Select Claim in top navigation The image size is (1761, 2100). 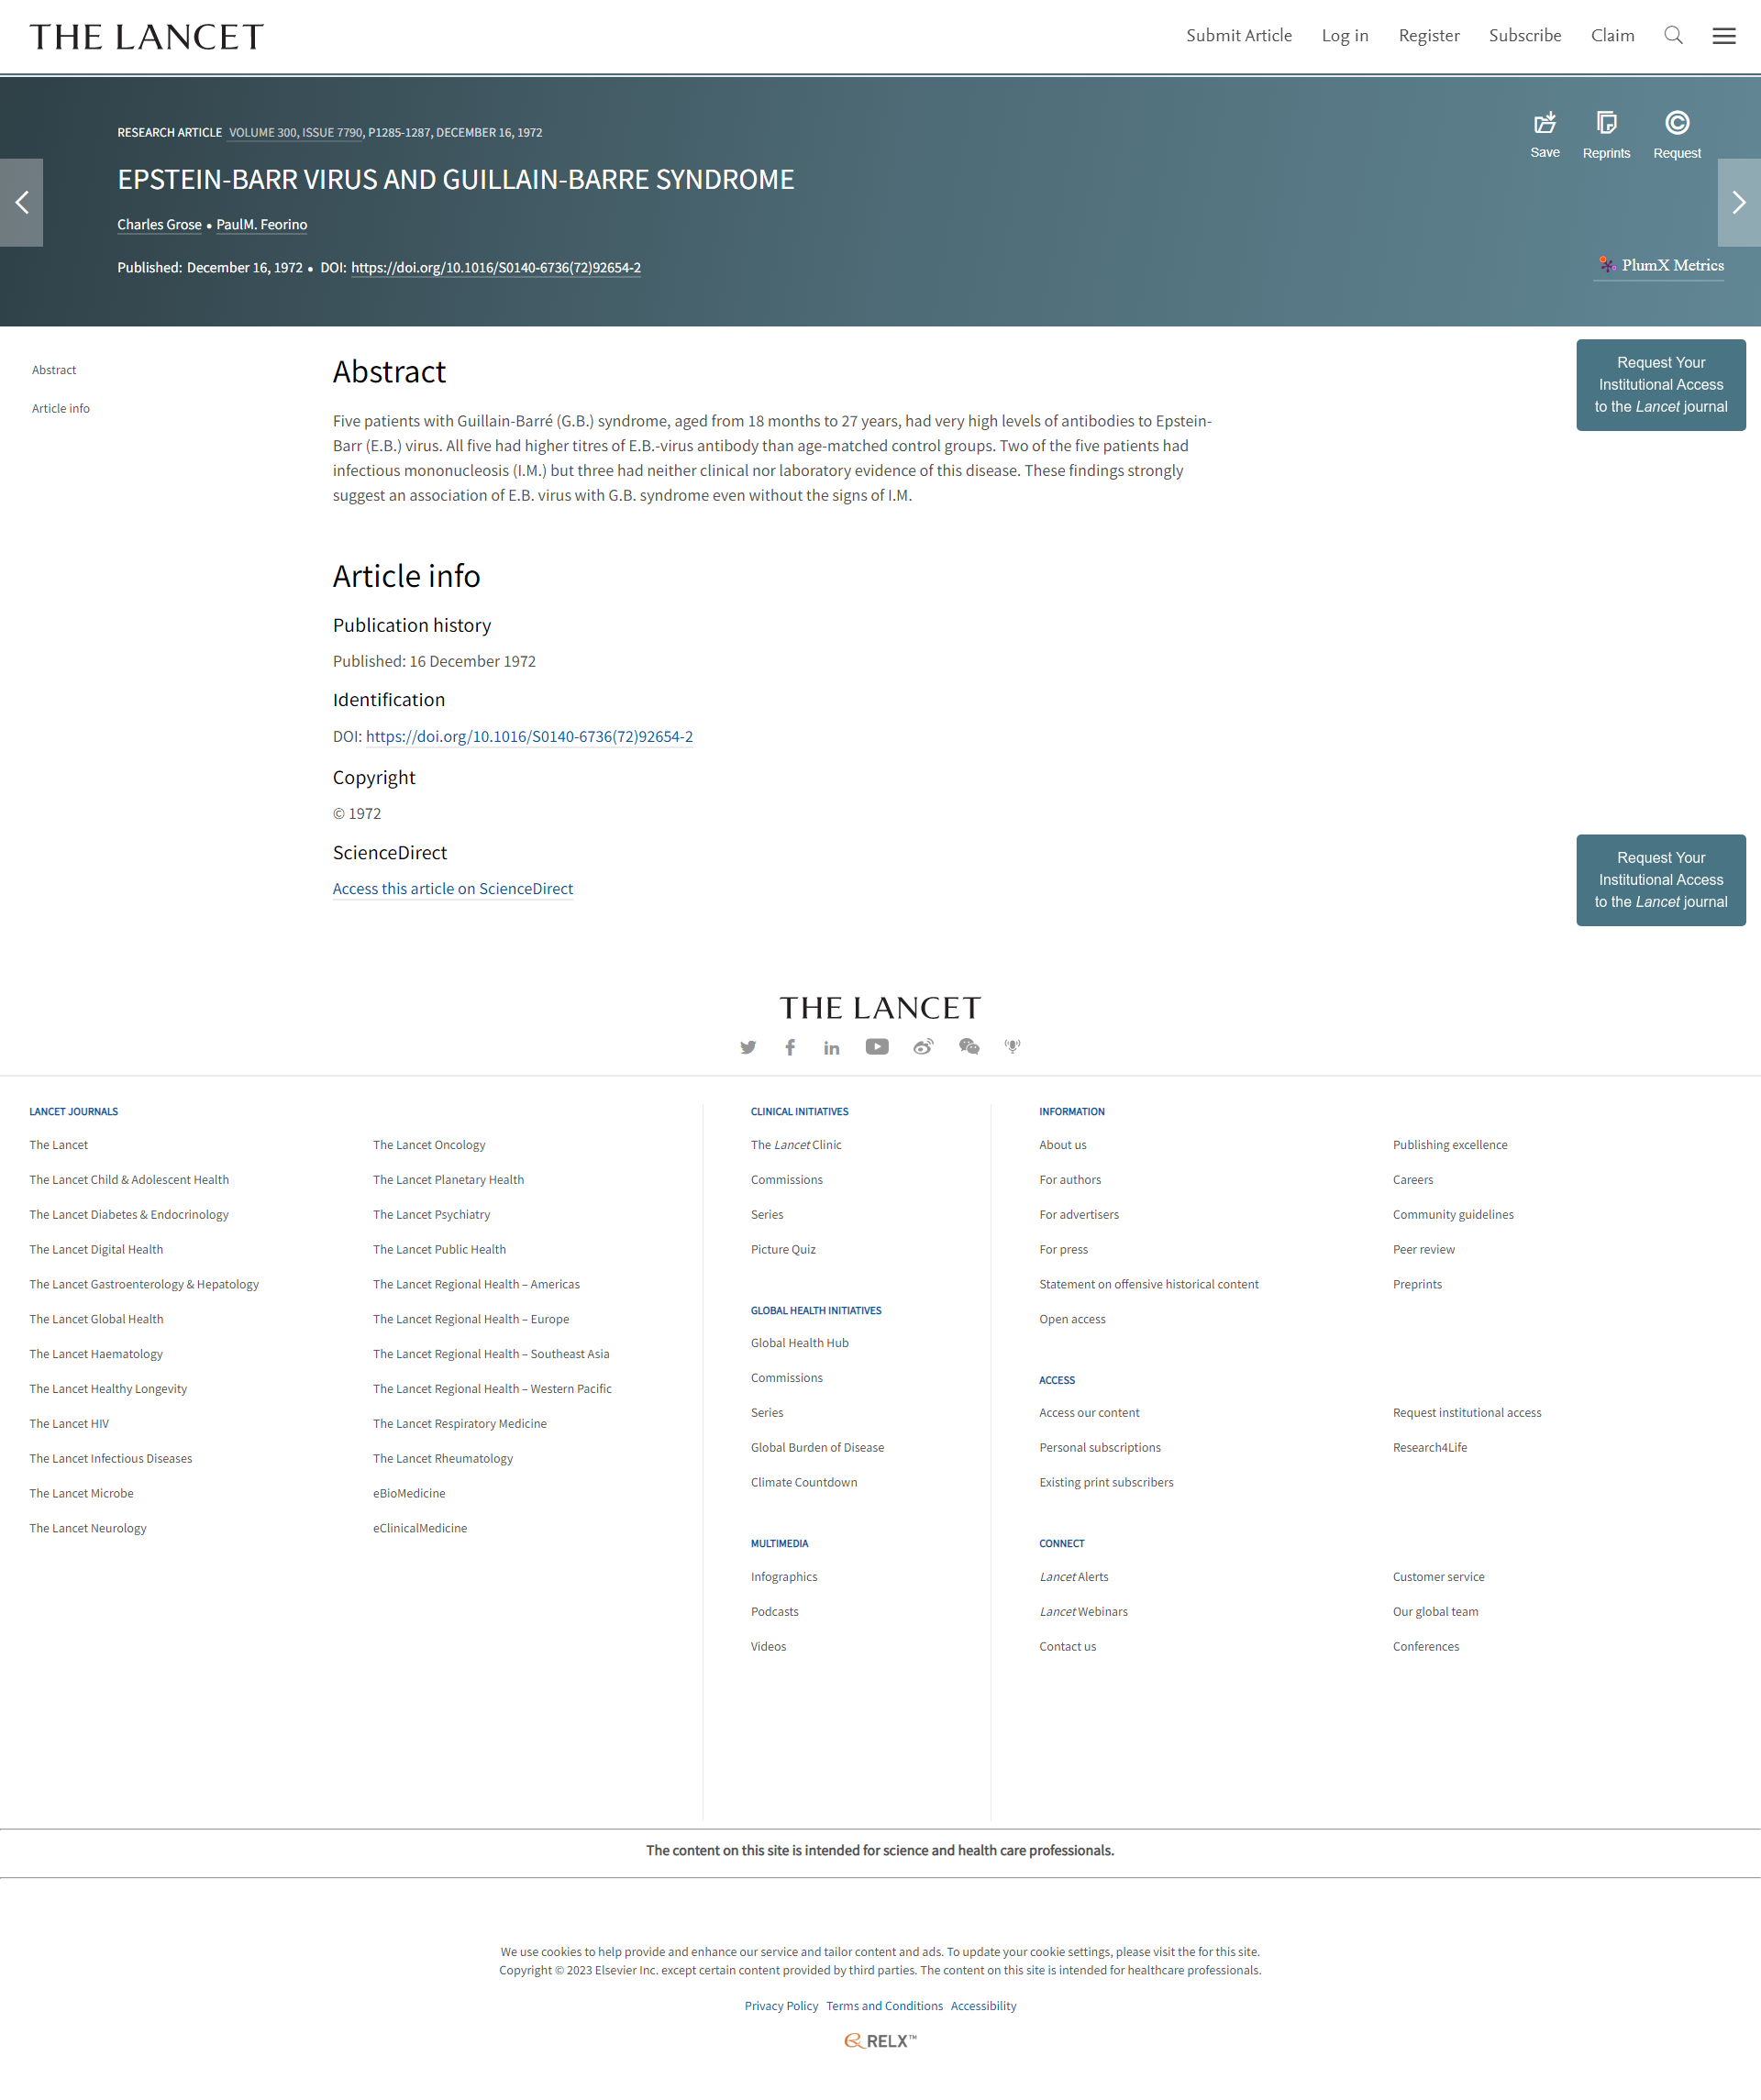point(1613,36)
